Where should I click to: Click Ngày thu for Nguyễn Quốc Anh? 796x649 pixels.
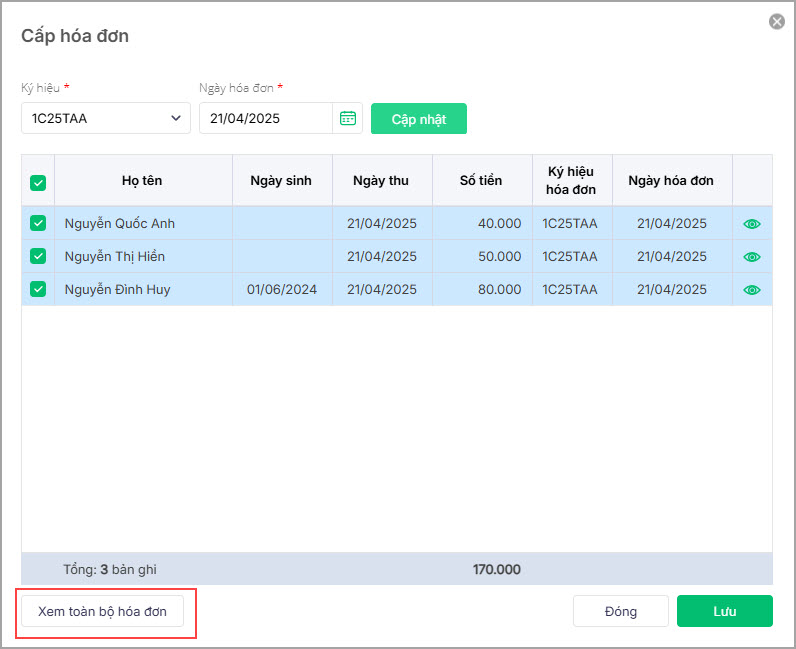[x=382, y=223]
